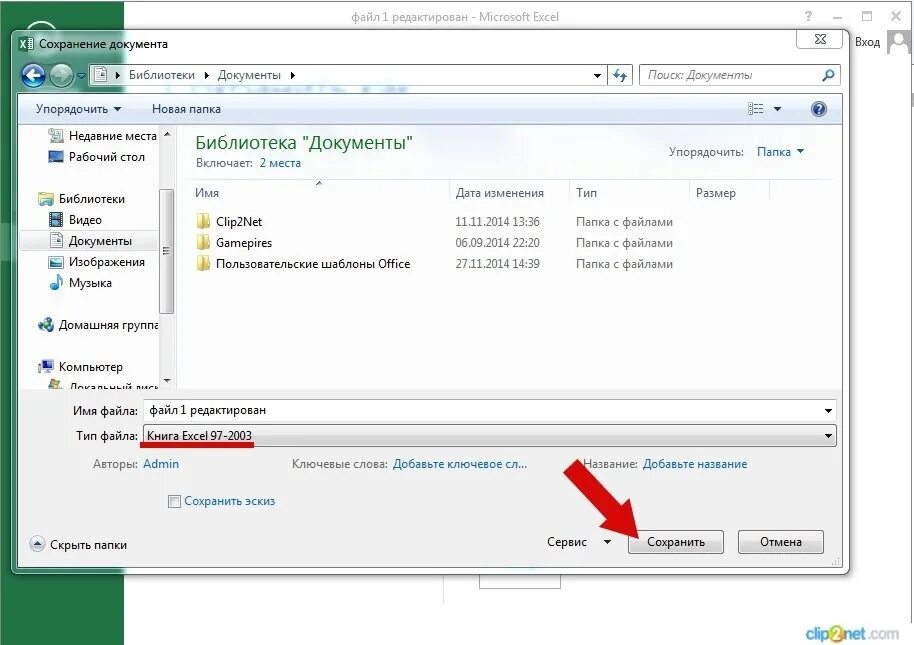Select the Gamepires folder
The image size is (914, 645).
[x=235, y=242]
